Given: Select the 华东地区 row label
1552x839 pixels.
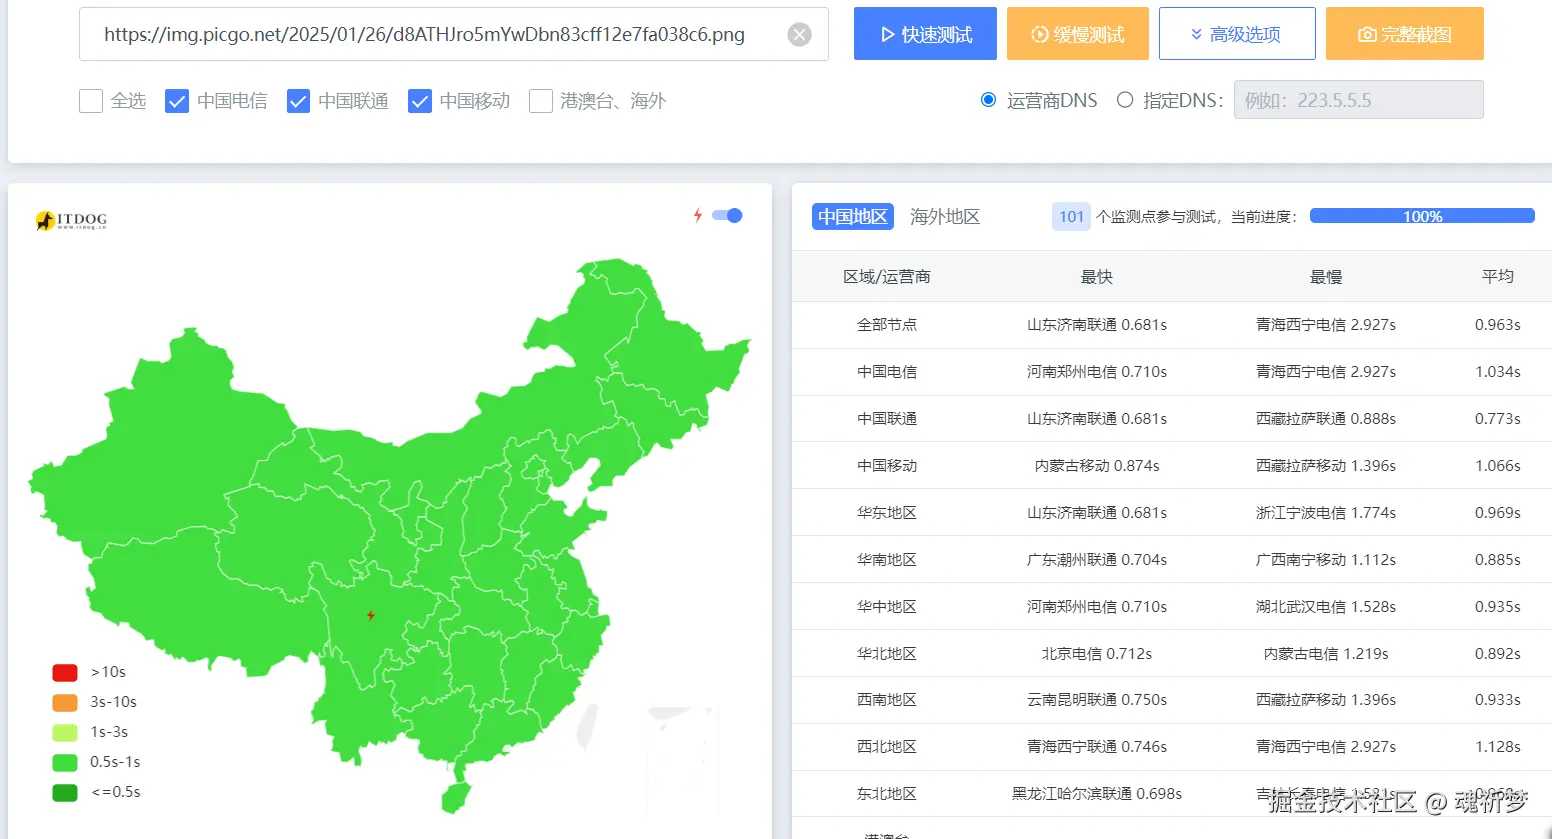Looking at the screenshot, I should point(887,513).
